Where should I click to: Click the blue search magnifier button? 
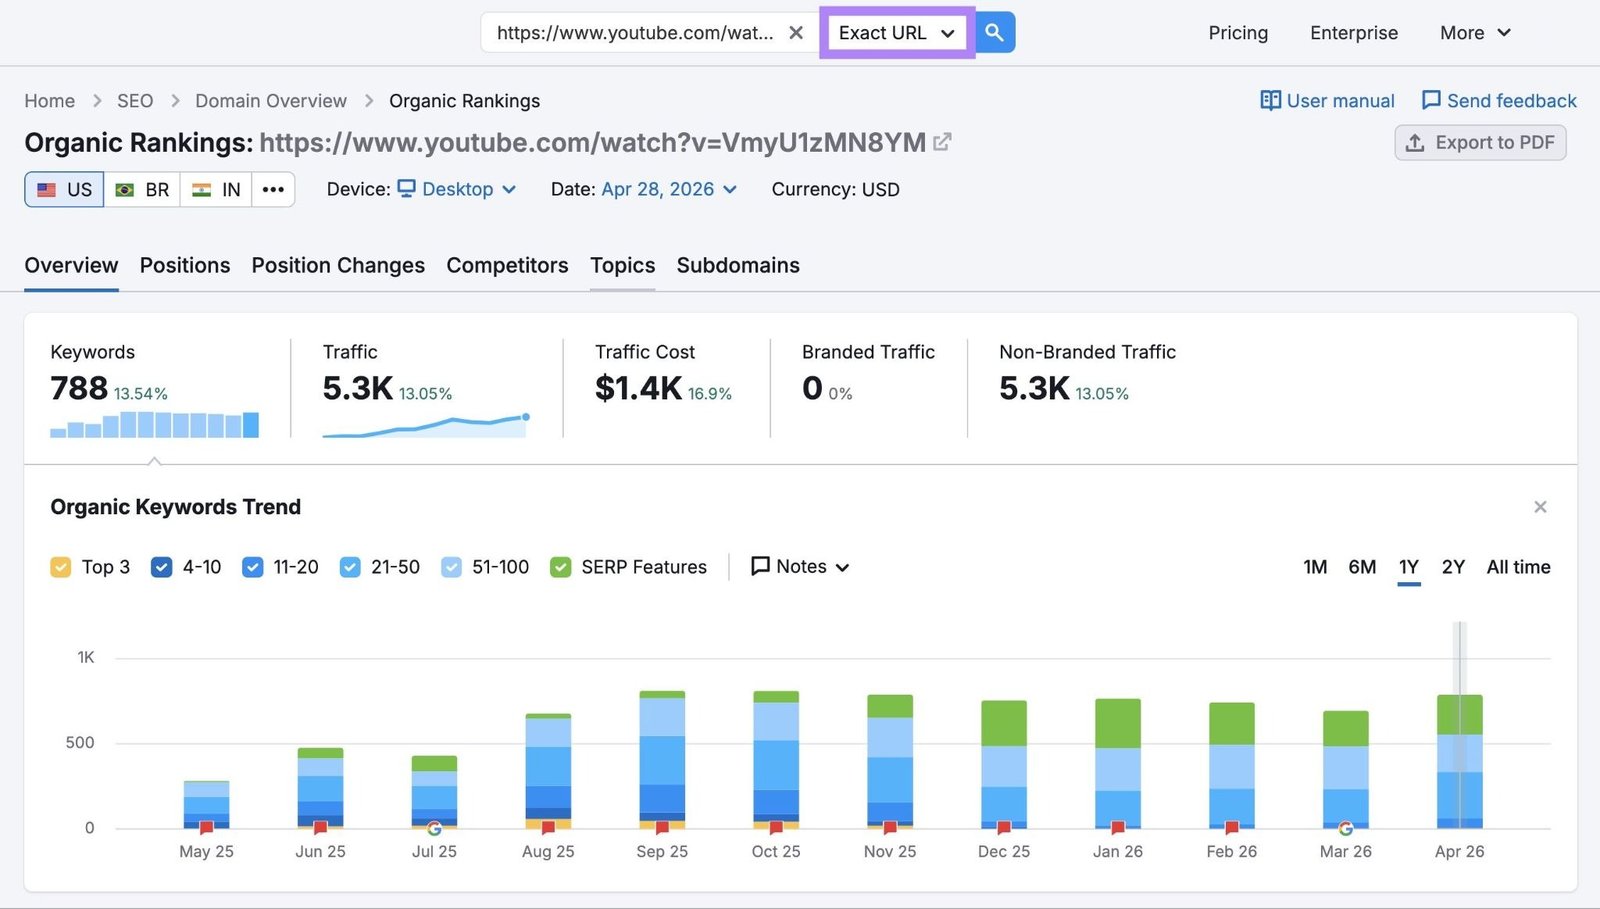point(994,32)
